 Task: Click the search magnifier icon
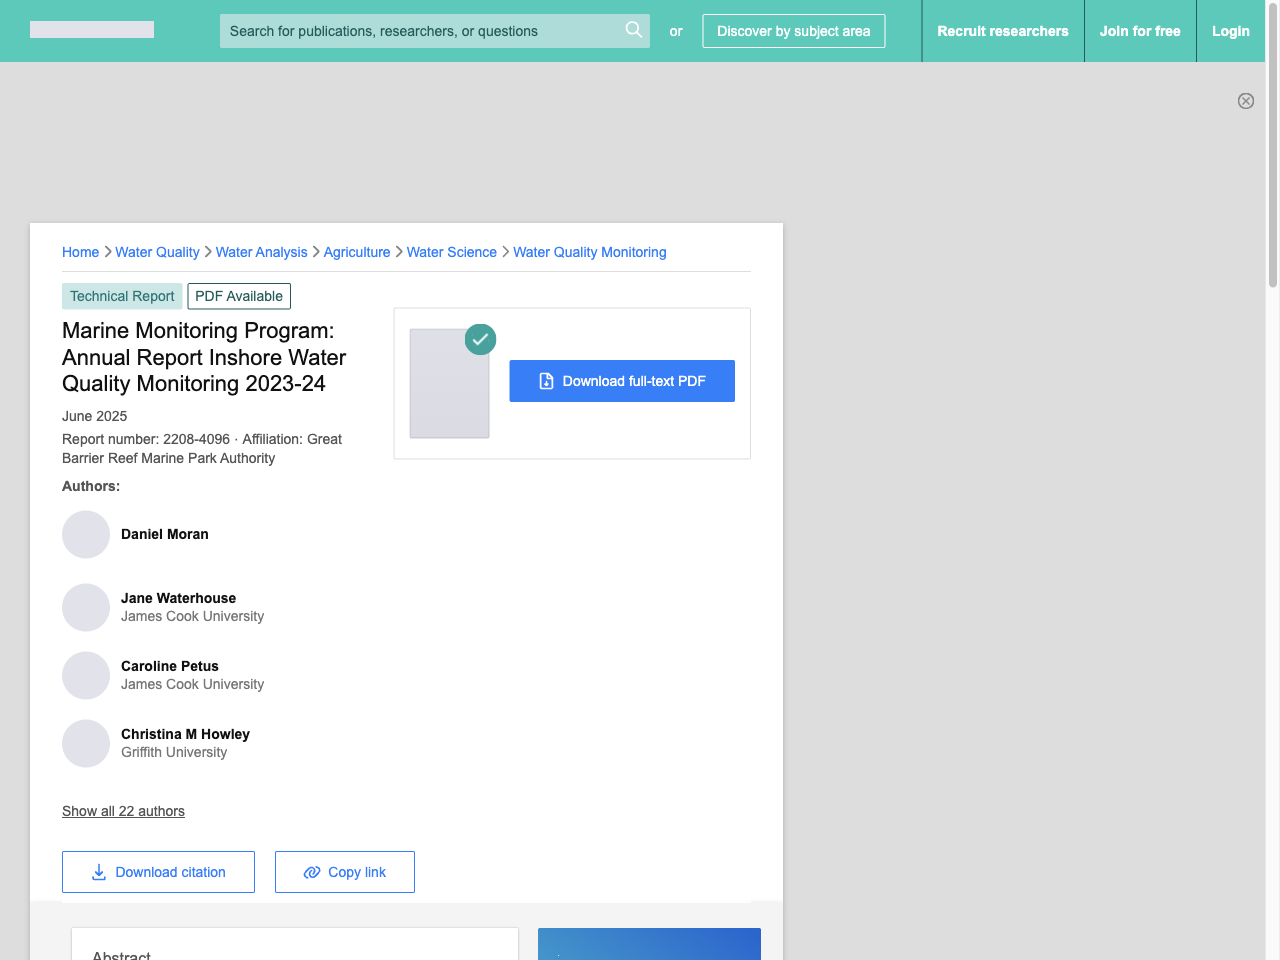click(x=633, y=30)
